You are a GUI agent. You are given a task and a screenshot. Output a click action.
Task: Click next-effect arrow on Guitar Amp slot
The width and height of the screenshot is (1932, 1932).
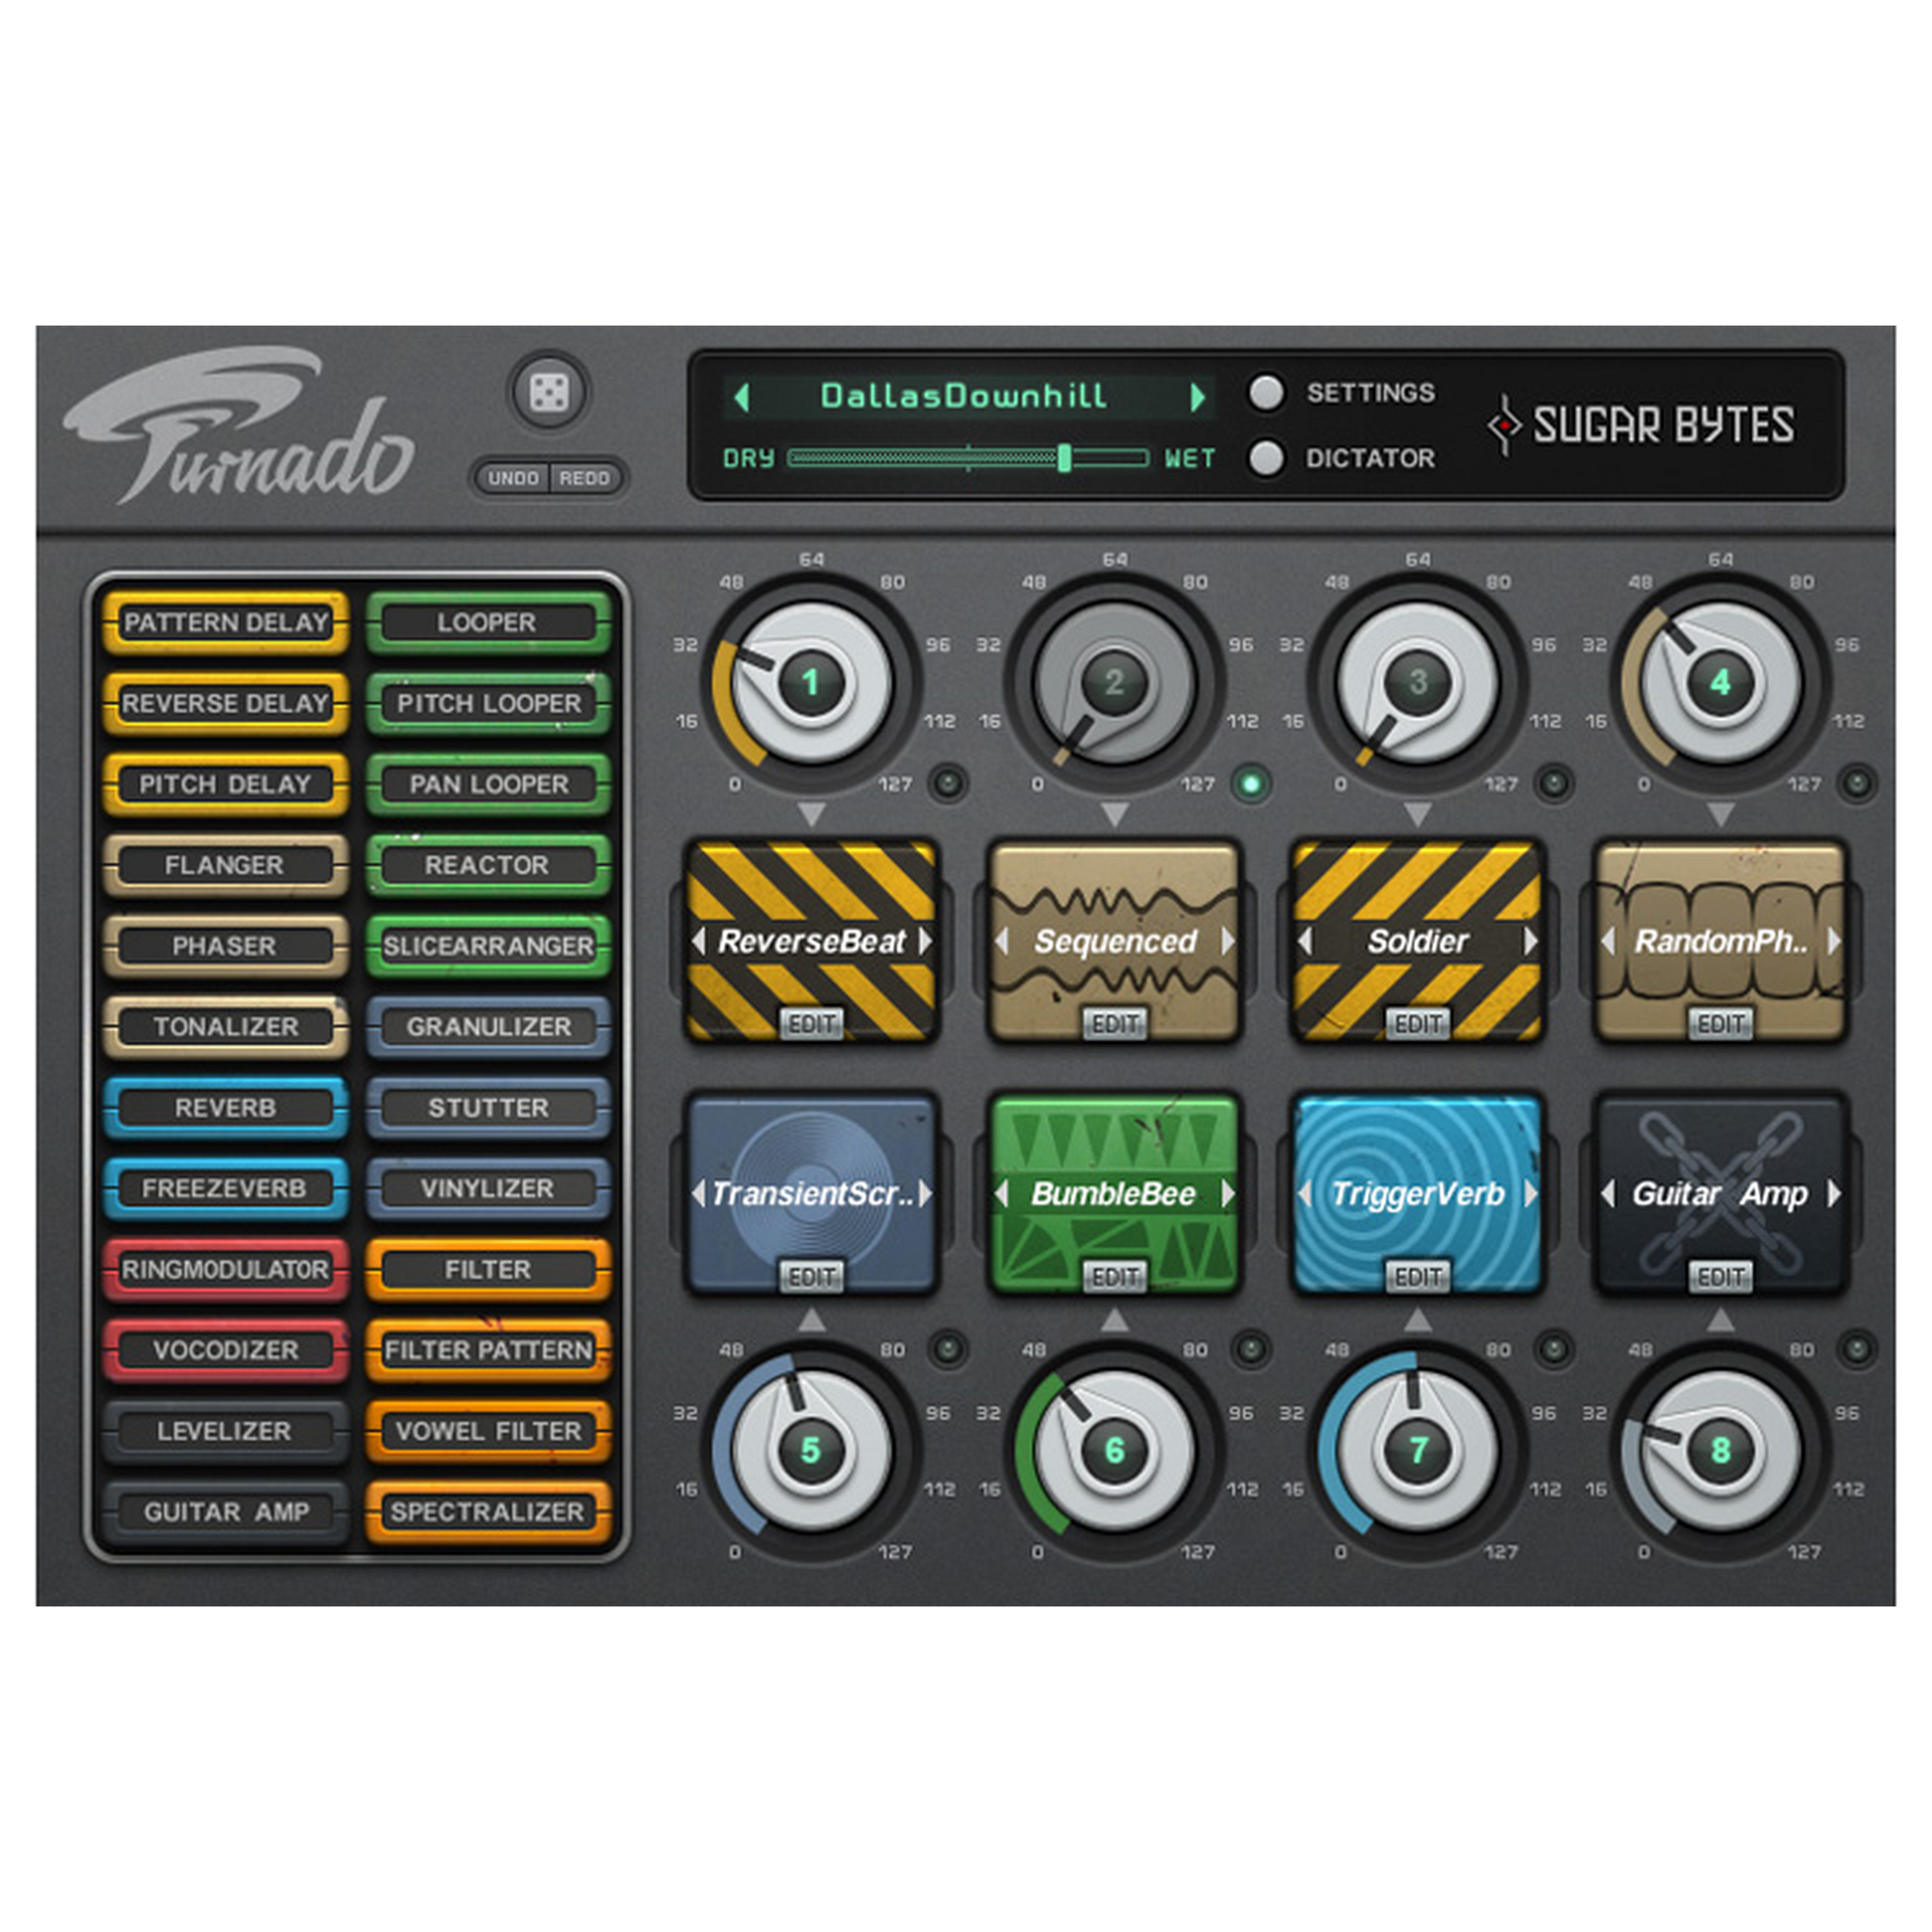pos(1834,1194)
